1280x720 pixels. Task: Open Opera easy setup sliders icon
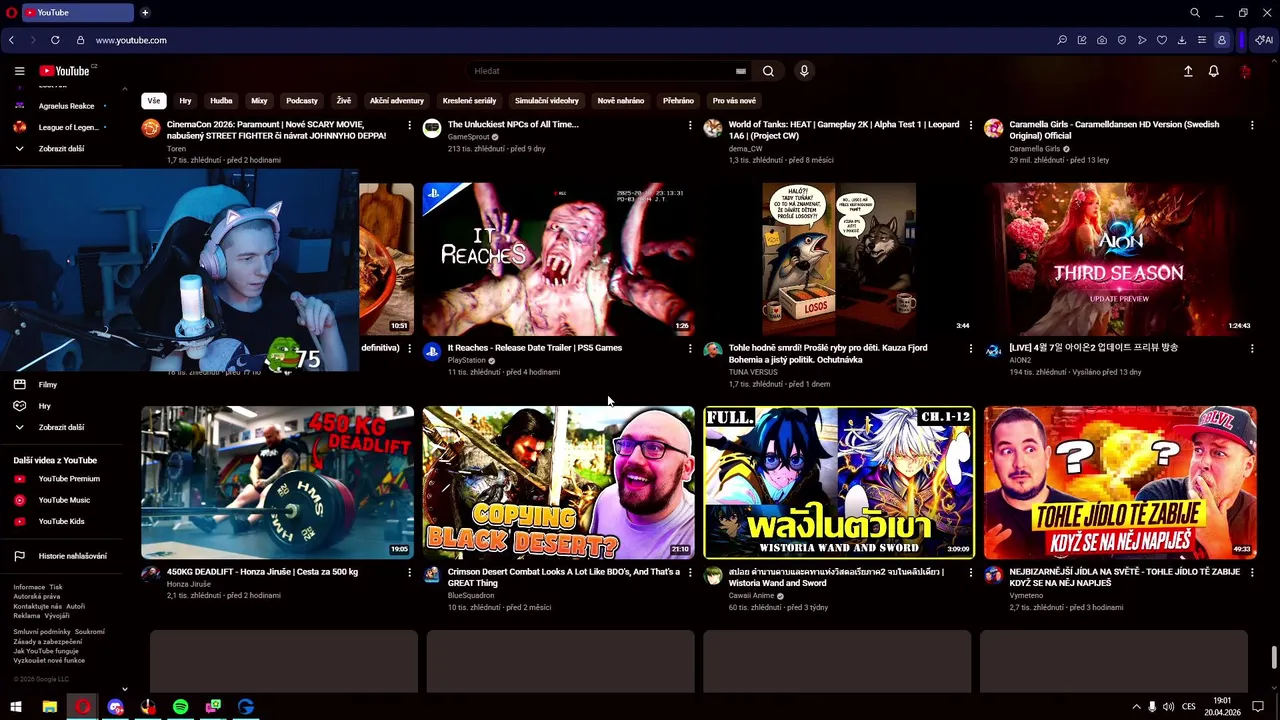click(x=1202, y=40)
